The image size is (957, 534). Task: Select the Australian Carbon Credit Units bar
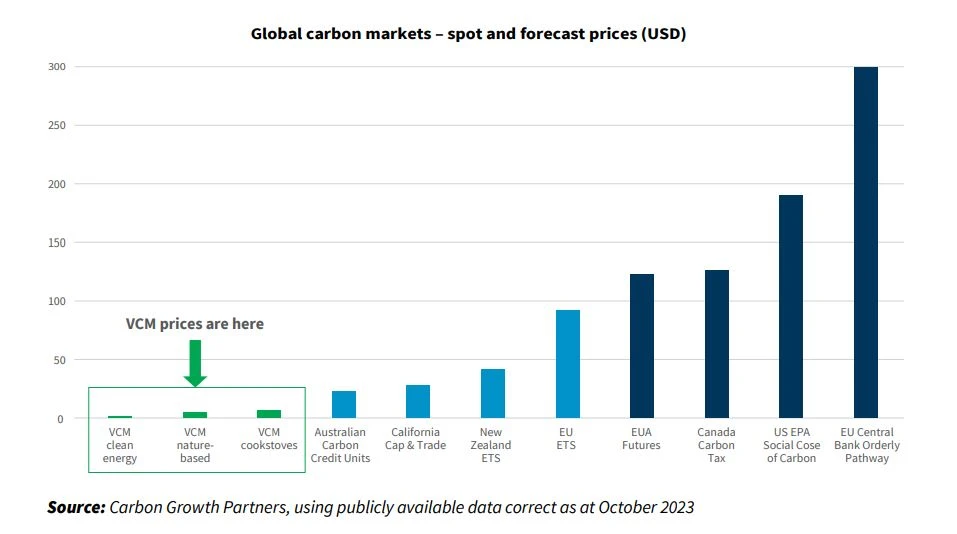click(x=344, y=404)
